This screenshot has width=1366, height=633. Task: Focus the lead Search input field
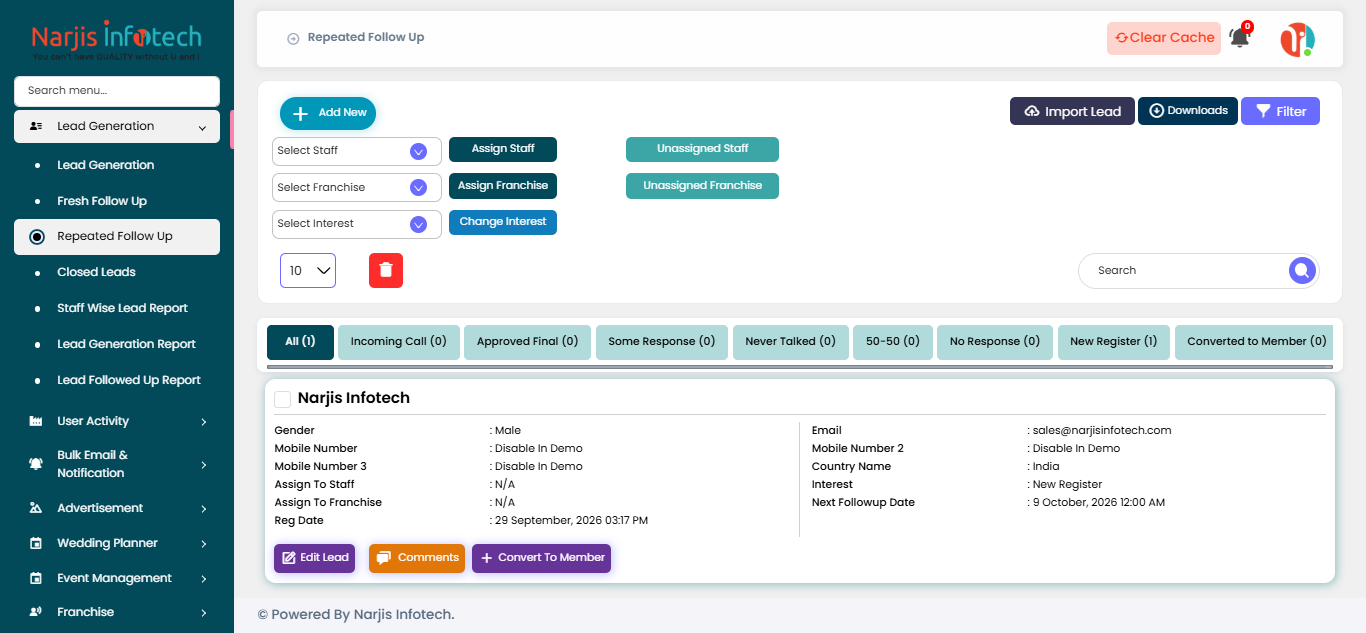coord(1183,271)
